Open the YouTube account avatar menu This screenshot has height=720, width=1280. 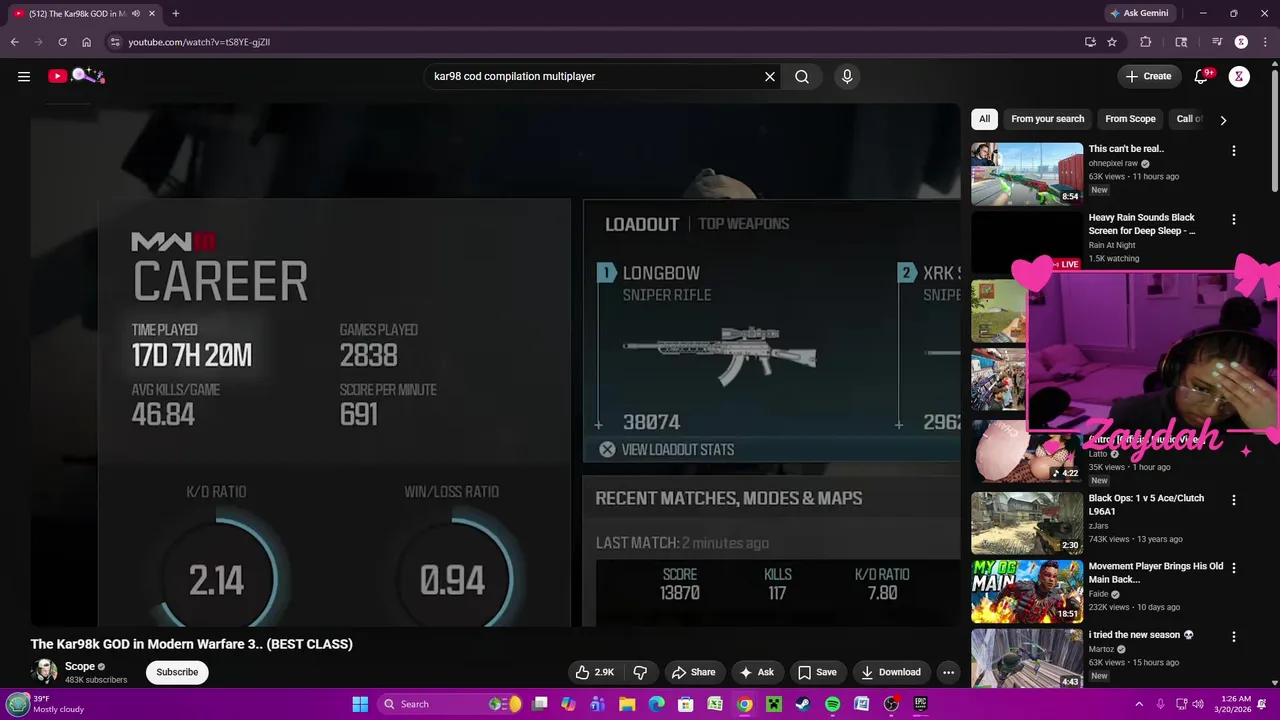tap(1239, 76)
